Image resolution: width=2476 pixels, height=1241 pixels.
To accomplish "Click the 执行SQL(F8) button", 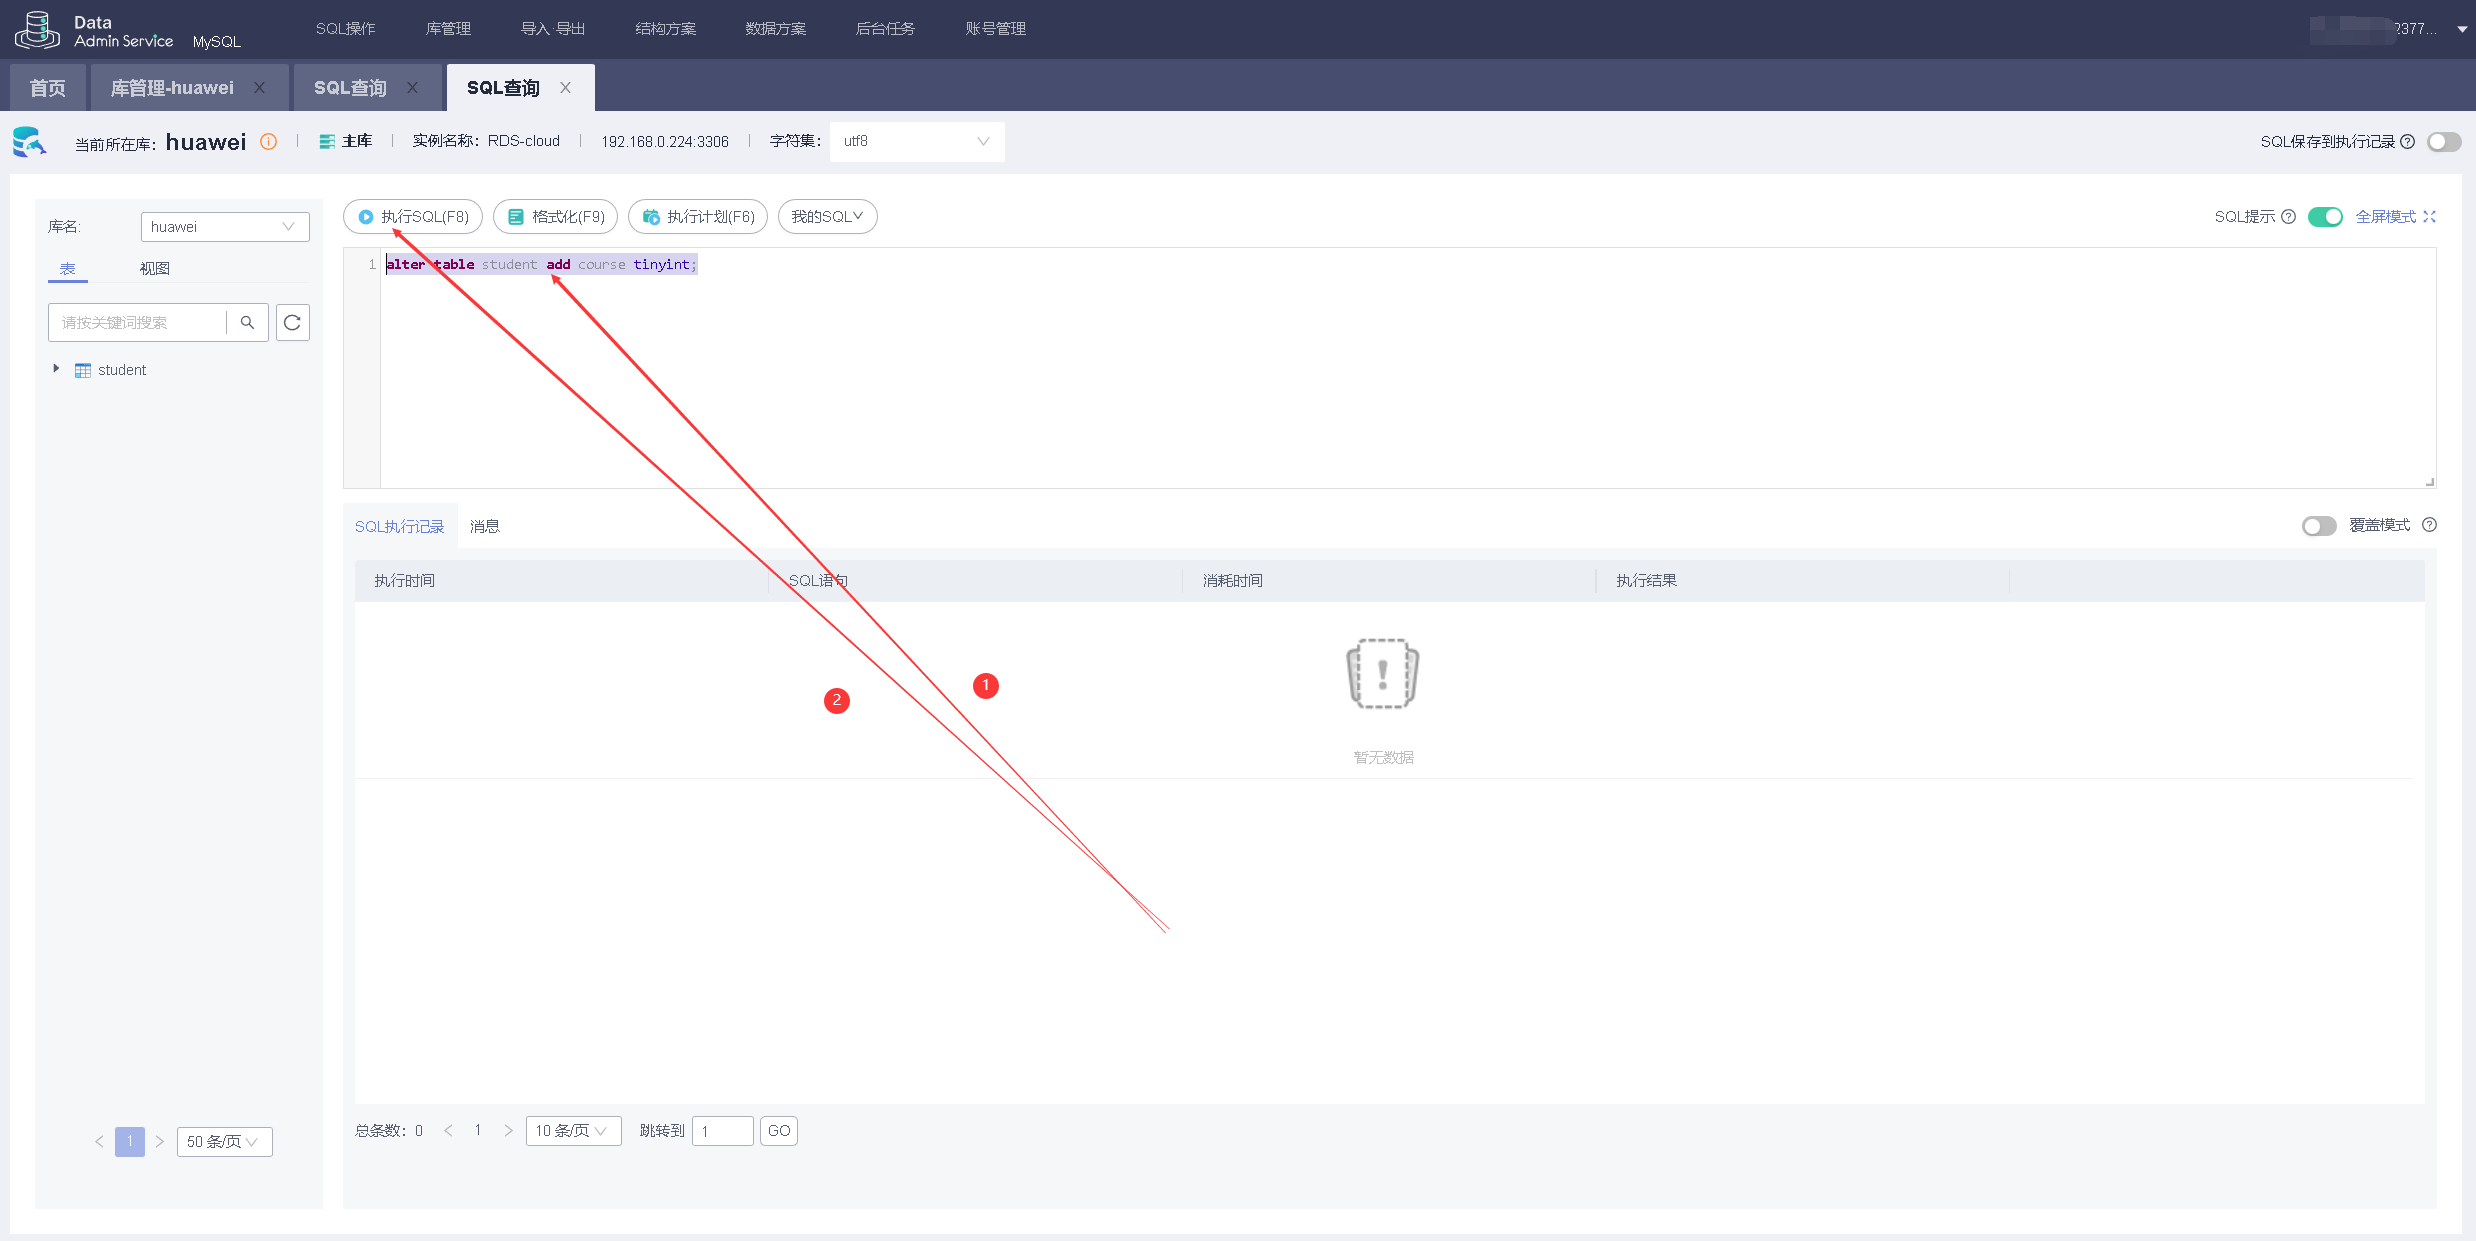I will pos(413,217).
